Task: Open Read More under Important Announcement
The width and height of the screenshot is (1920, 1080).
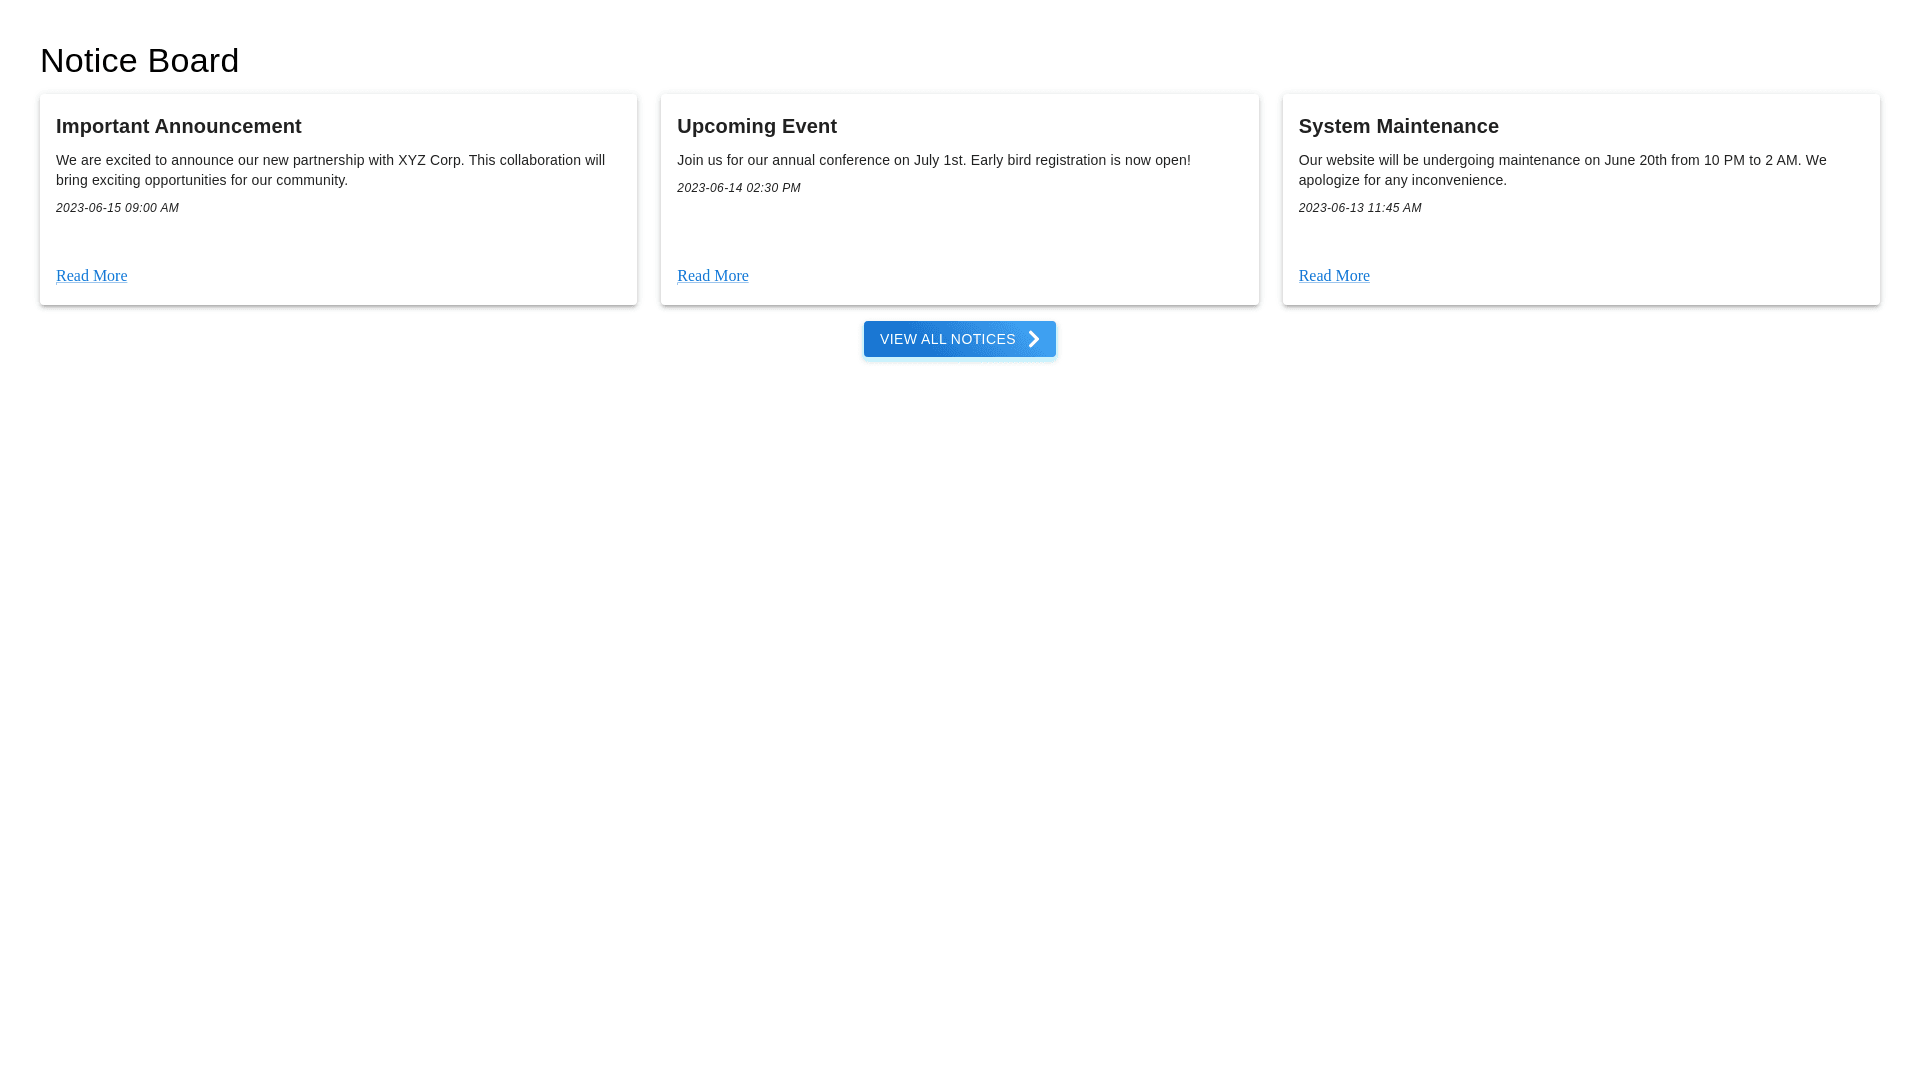Action: click(x=91, y=276)
